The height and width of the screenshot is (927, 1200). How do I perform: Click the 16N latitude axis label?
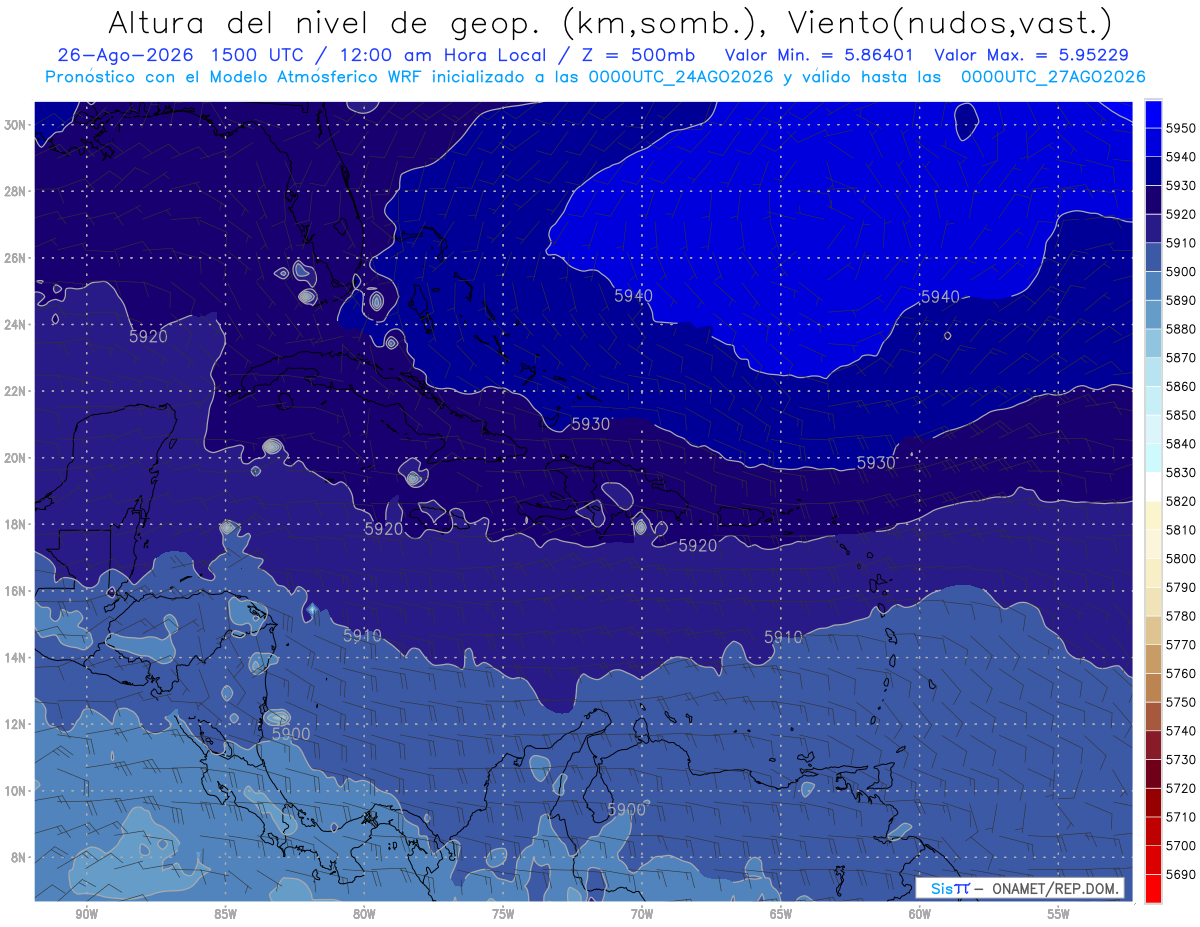[x=16, y=591]
